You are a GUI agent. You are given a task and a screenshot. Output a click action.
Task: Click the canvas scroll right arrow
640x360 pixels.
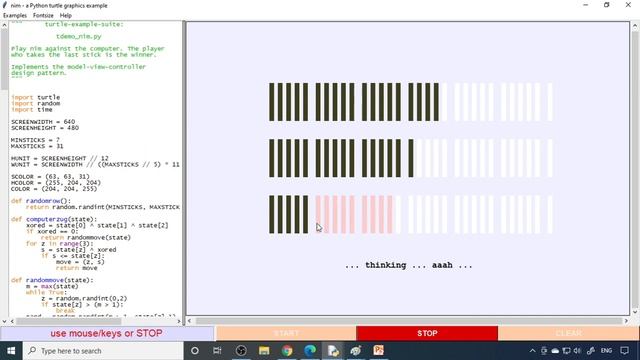(x=626, y=321)
